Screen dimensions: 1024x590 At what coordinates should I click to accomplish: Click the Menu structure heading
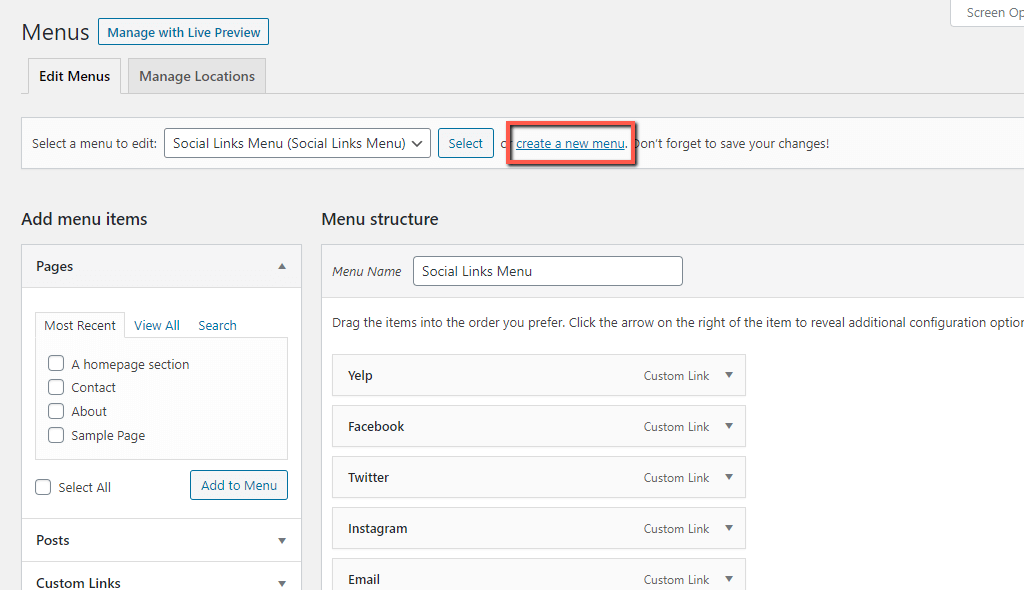[x=379, y=219]
